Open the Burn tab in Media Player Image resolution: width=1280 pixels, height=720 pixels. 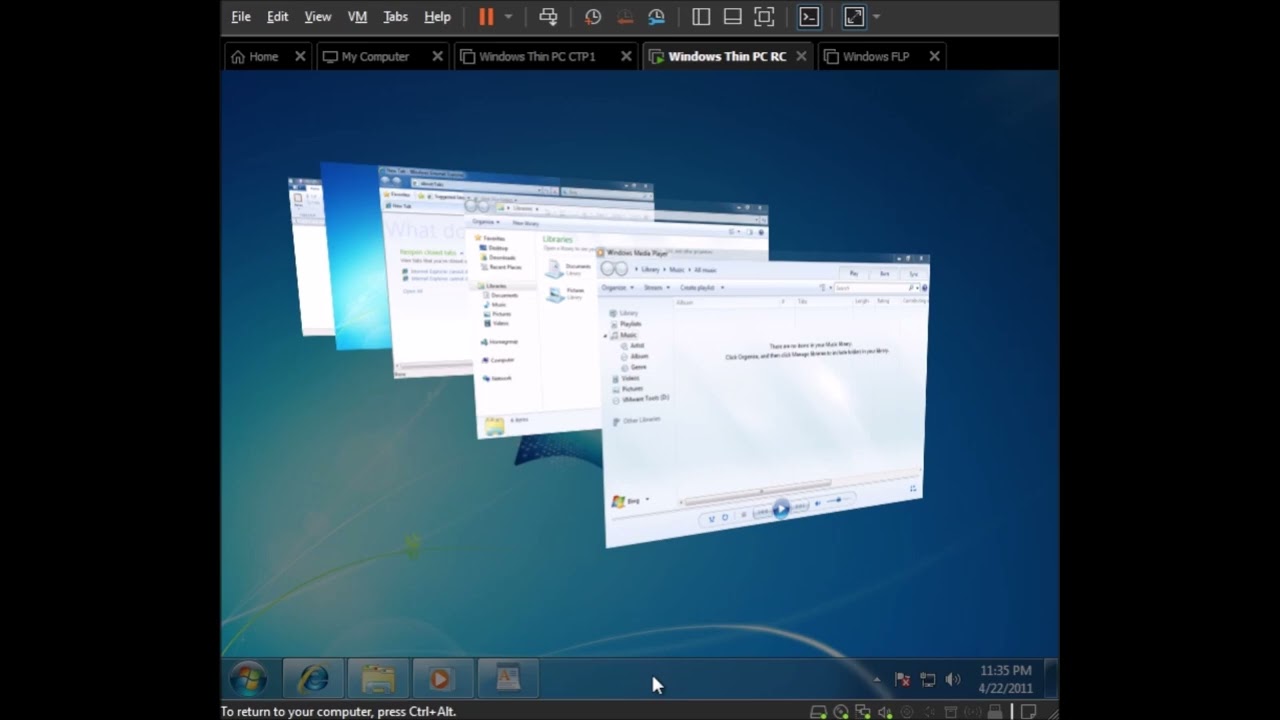point(884,274)
